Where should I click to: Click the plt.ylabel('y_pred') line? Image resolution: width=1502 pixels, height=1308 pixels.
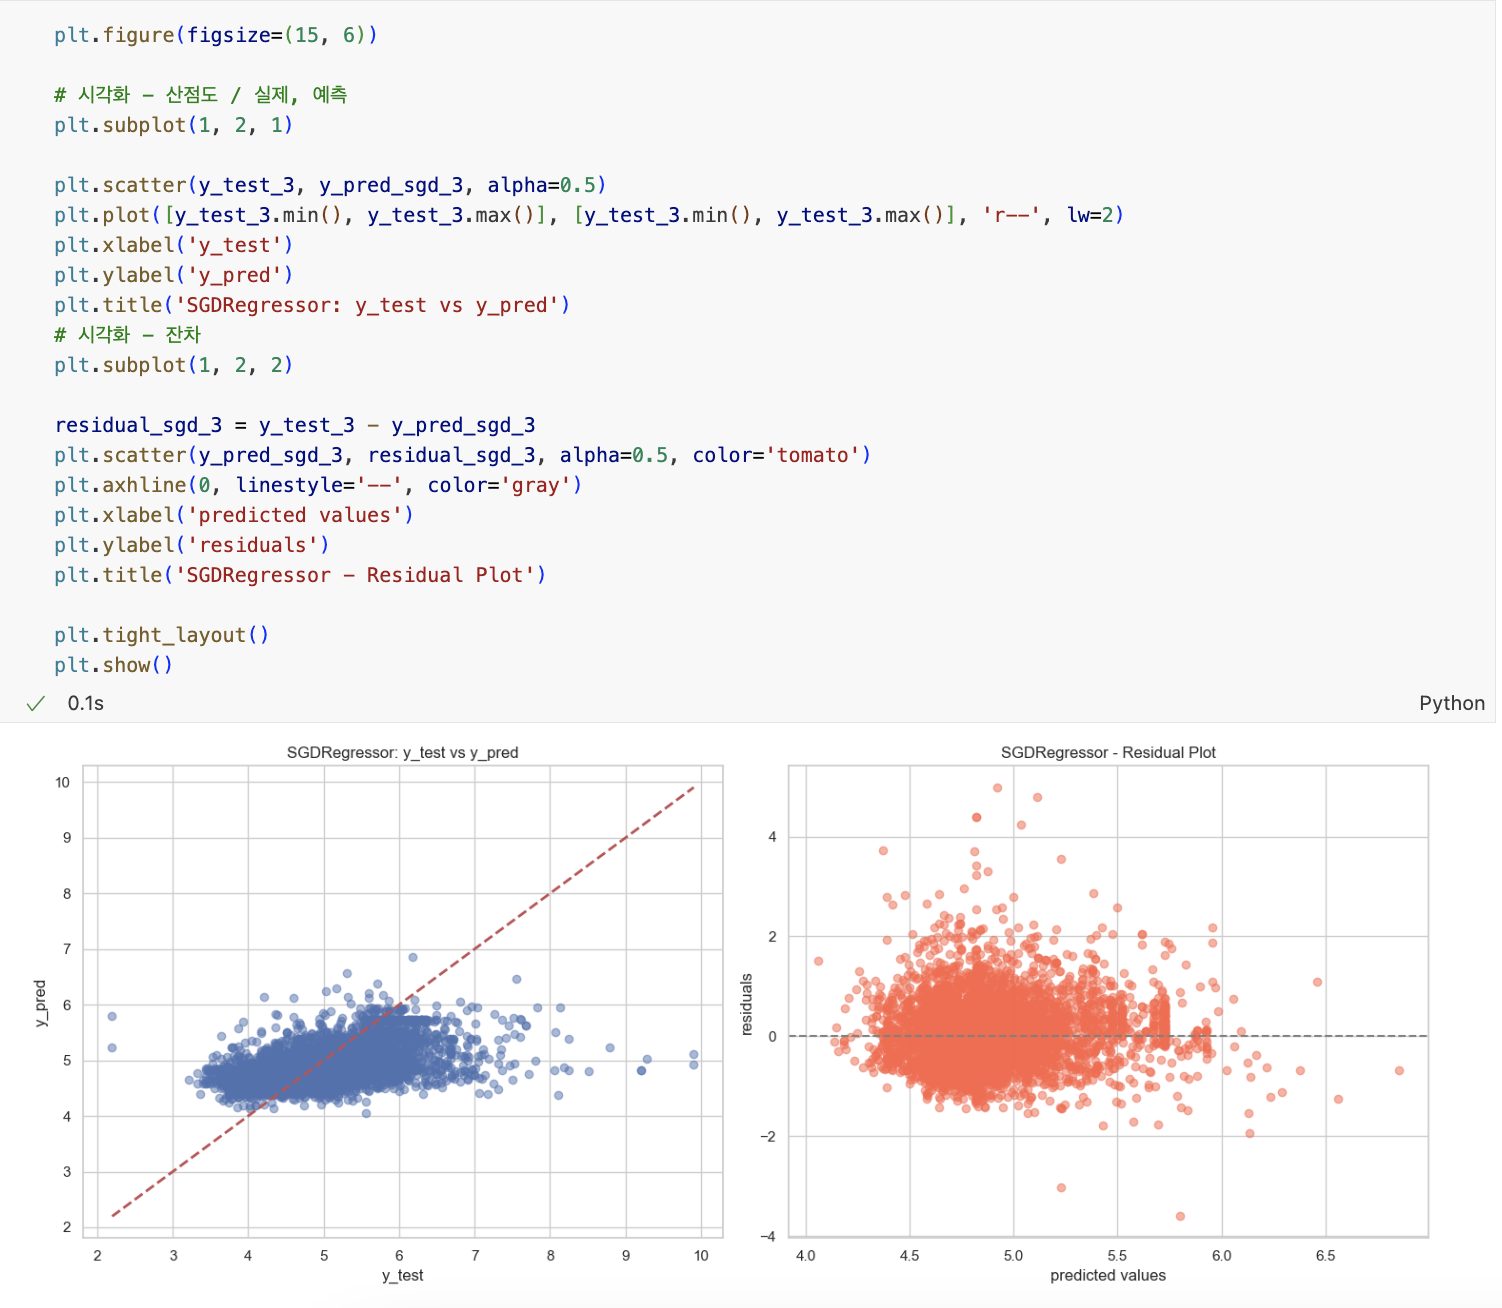pyautogui.click(x=174, y=275)
